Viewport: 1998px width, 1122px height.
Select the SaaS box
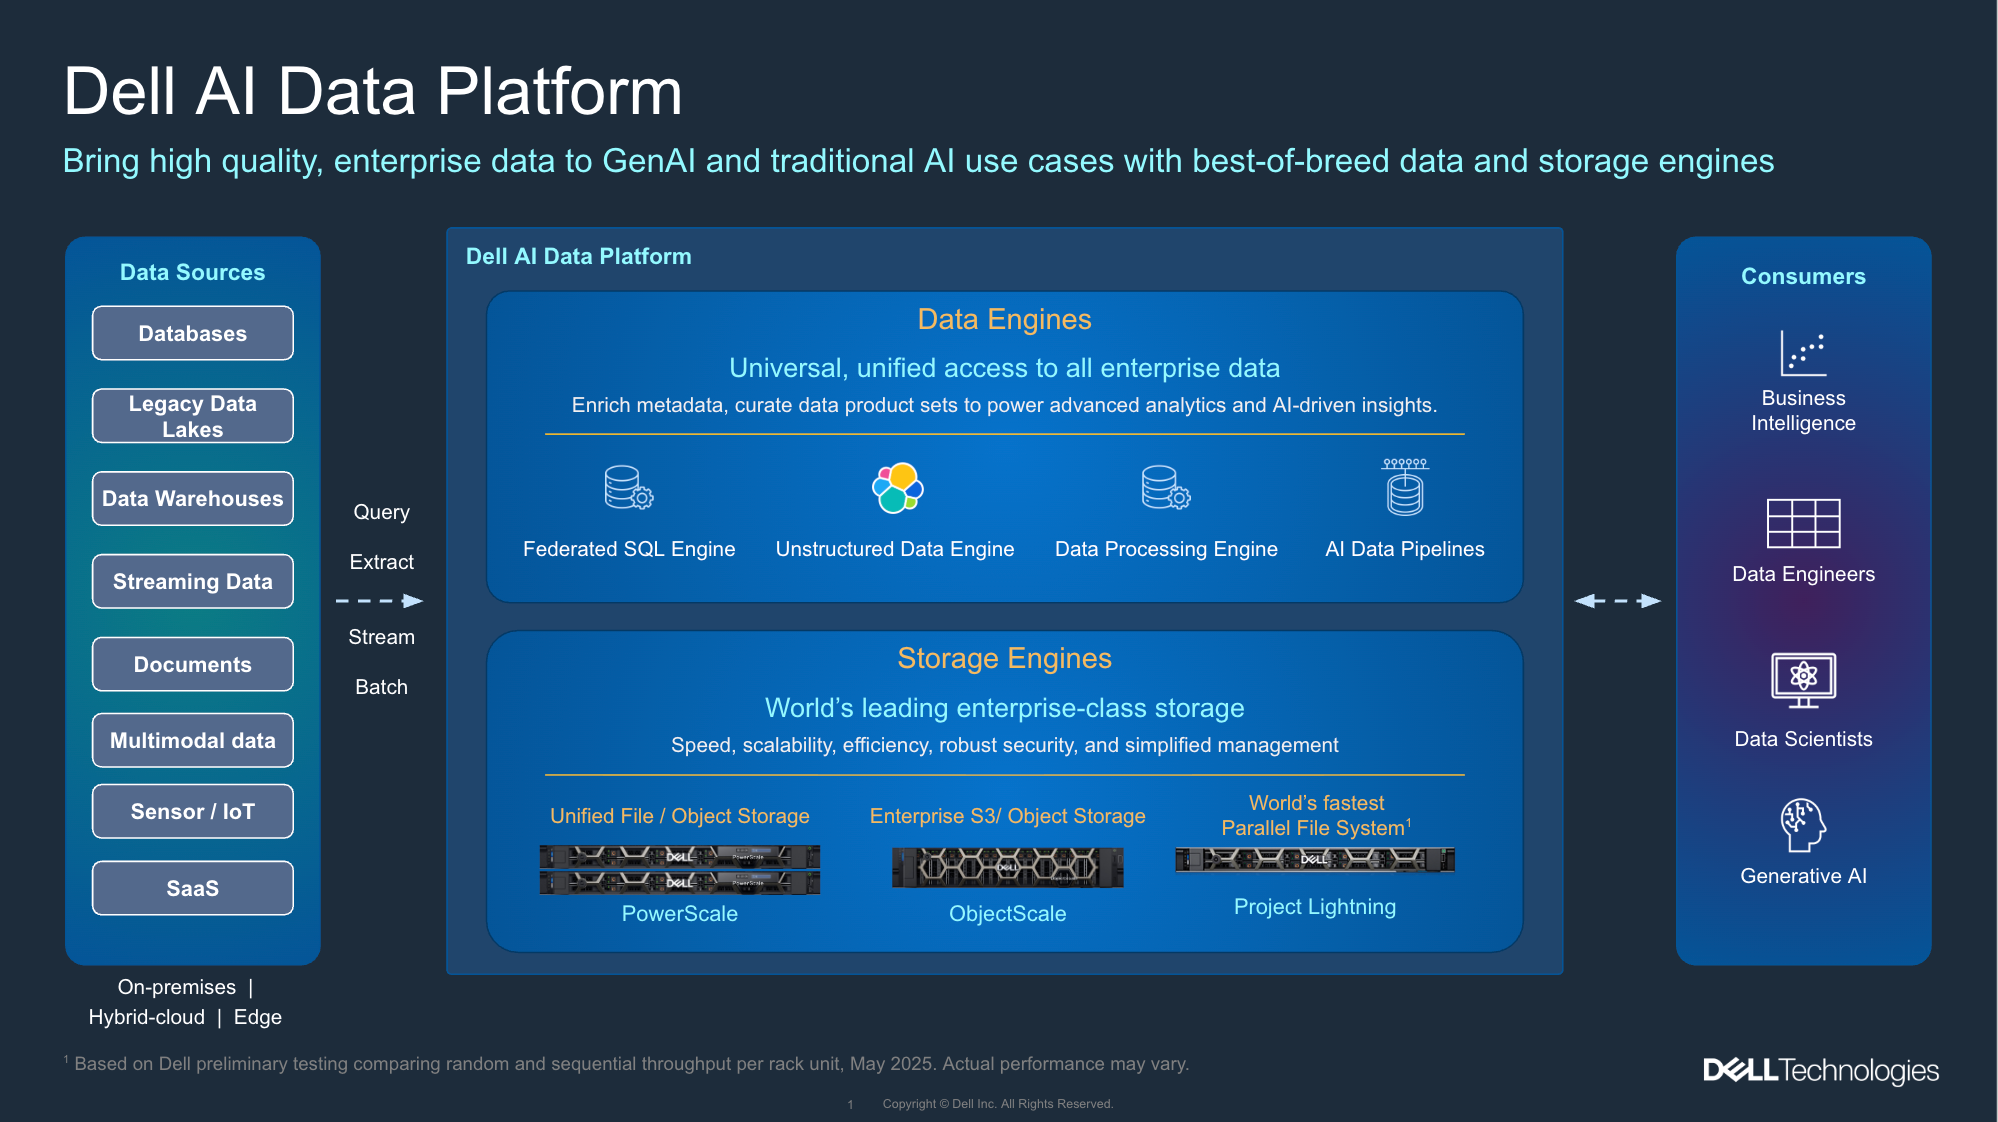[193, 889]
